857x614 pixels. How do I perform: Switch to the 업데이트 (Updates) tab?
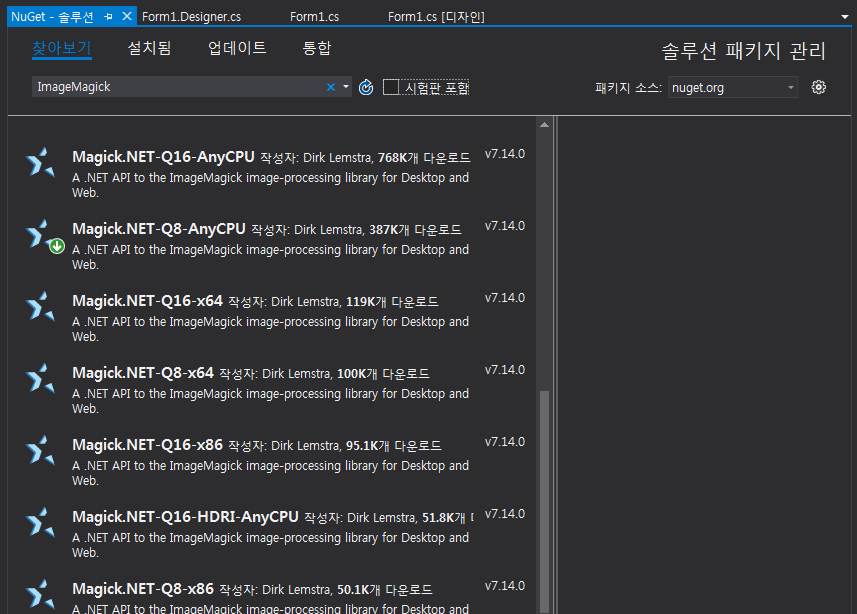click(x=237, y=48)
